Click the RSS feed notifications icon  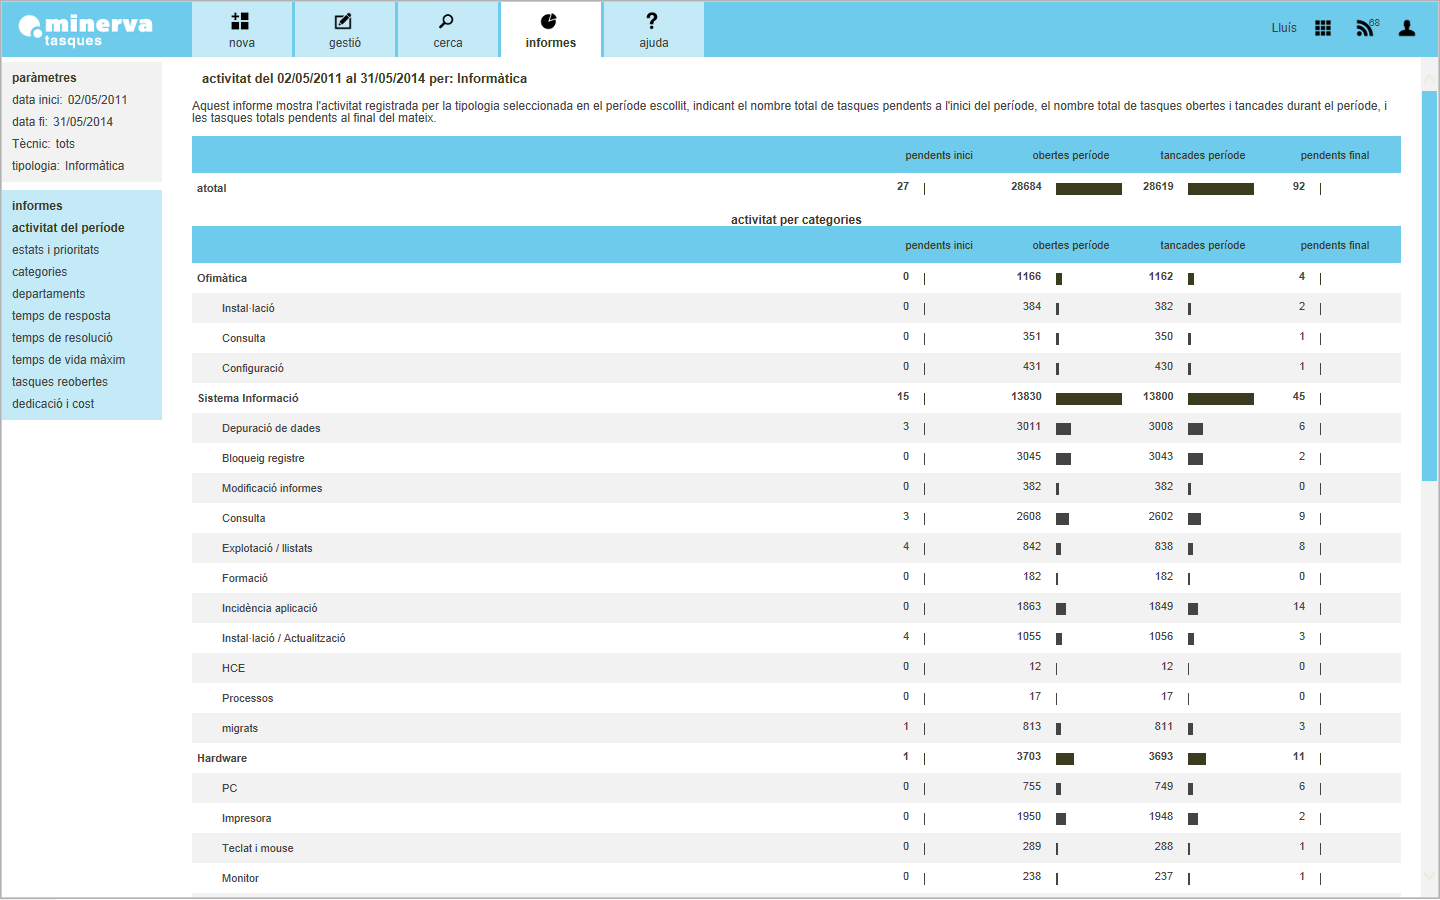(1365, 28)
